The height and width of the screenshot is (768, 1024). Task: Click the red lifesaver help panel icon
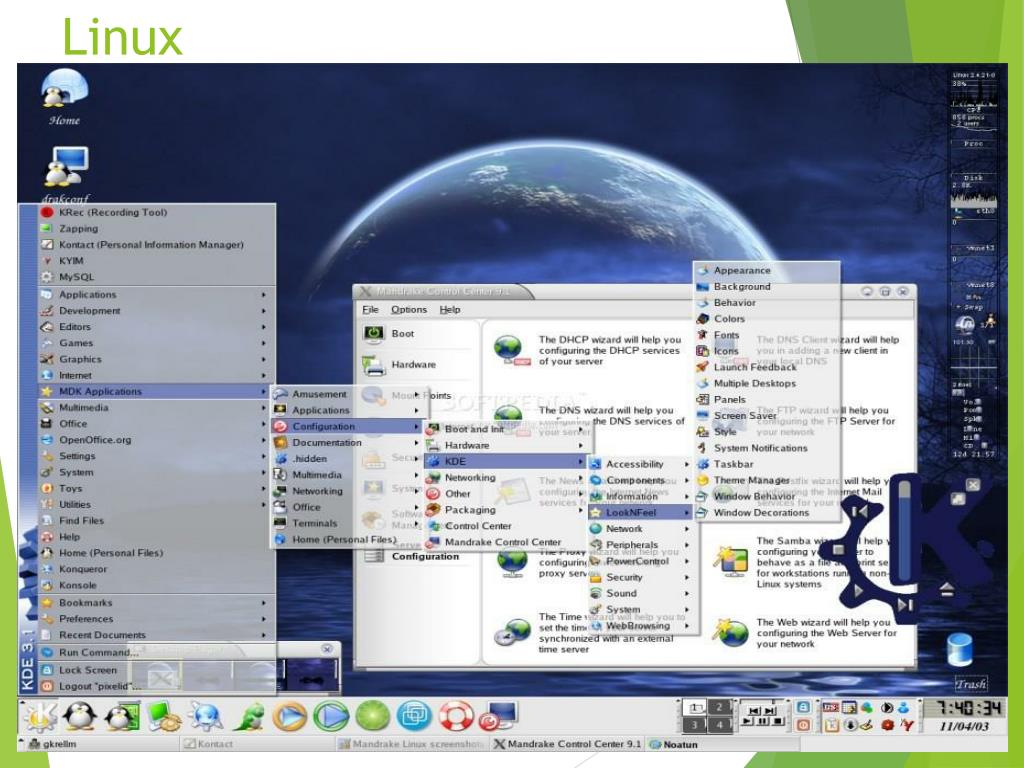coord(456,716)
